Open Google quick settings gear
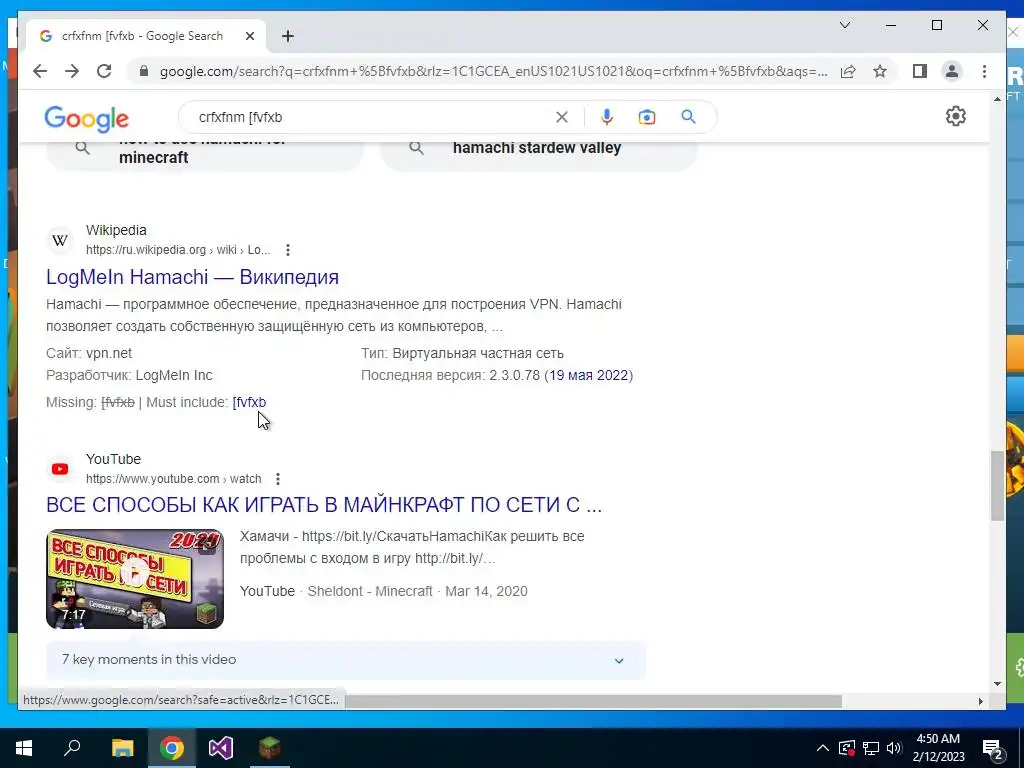Viewport: 1024px width, 768px height. coord(955,116)
